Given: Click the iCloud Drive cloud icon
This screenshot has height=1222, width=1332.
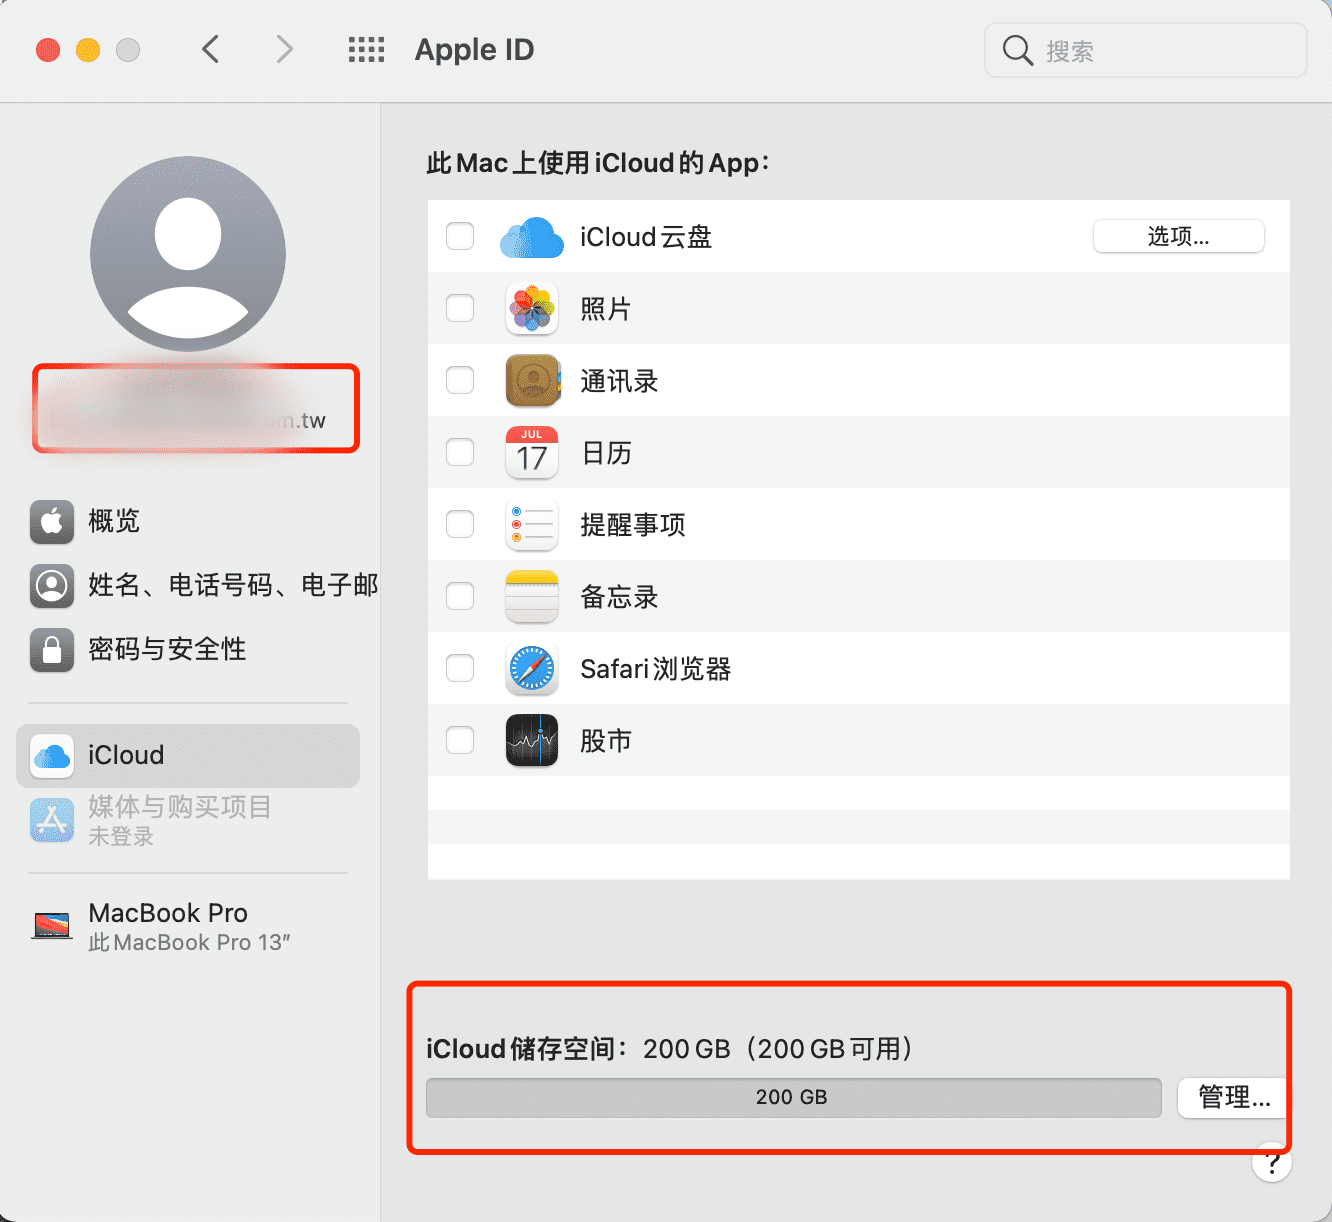Looking at the screenshot, I should tap(531, 237).
